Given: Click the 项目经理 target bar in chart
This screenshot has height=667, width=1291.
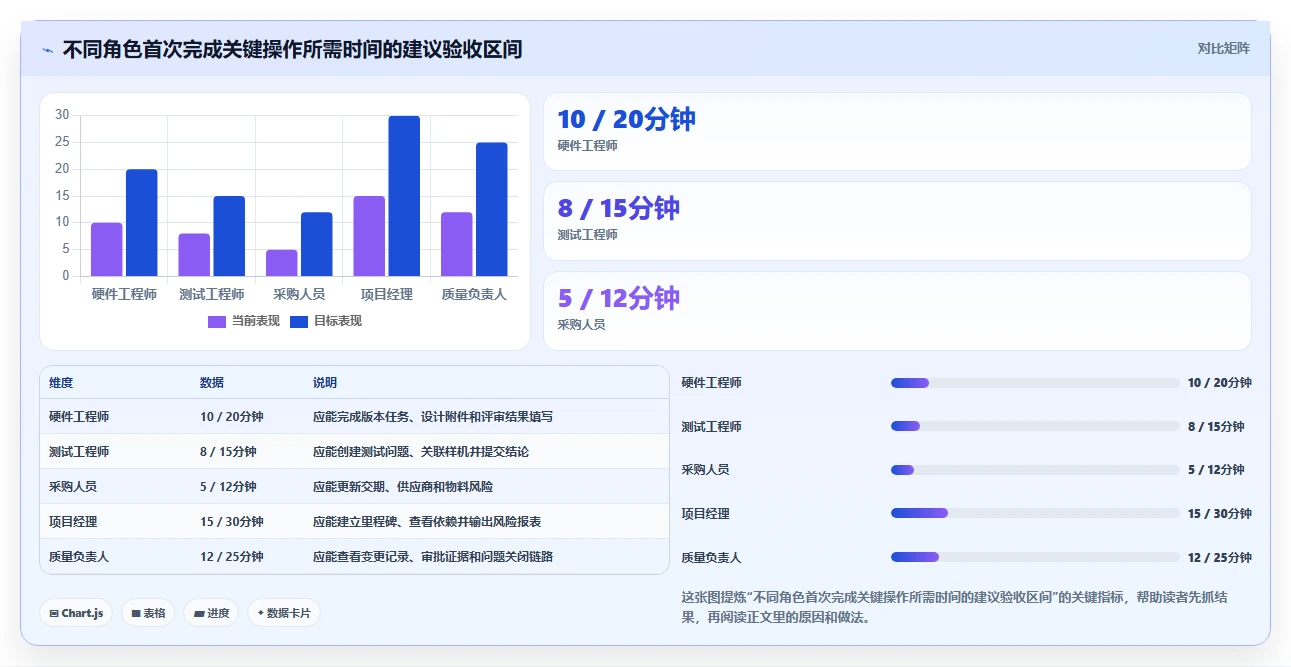Looking at the screenshot, I should pos(404,196).
